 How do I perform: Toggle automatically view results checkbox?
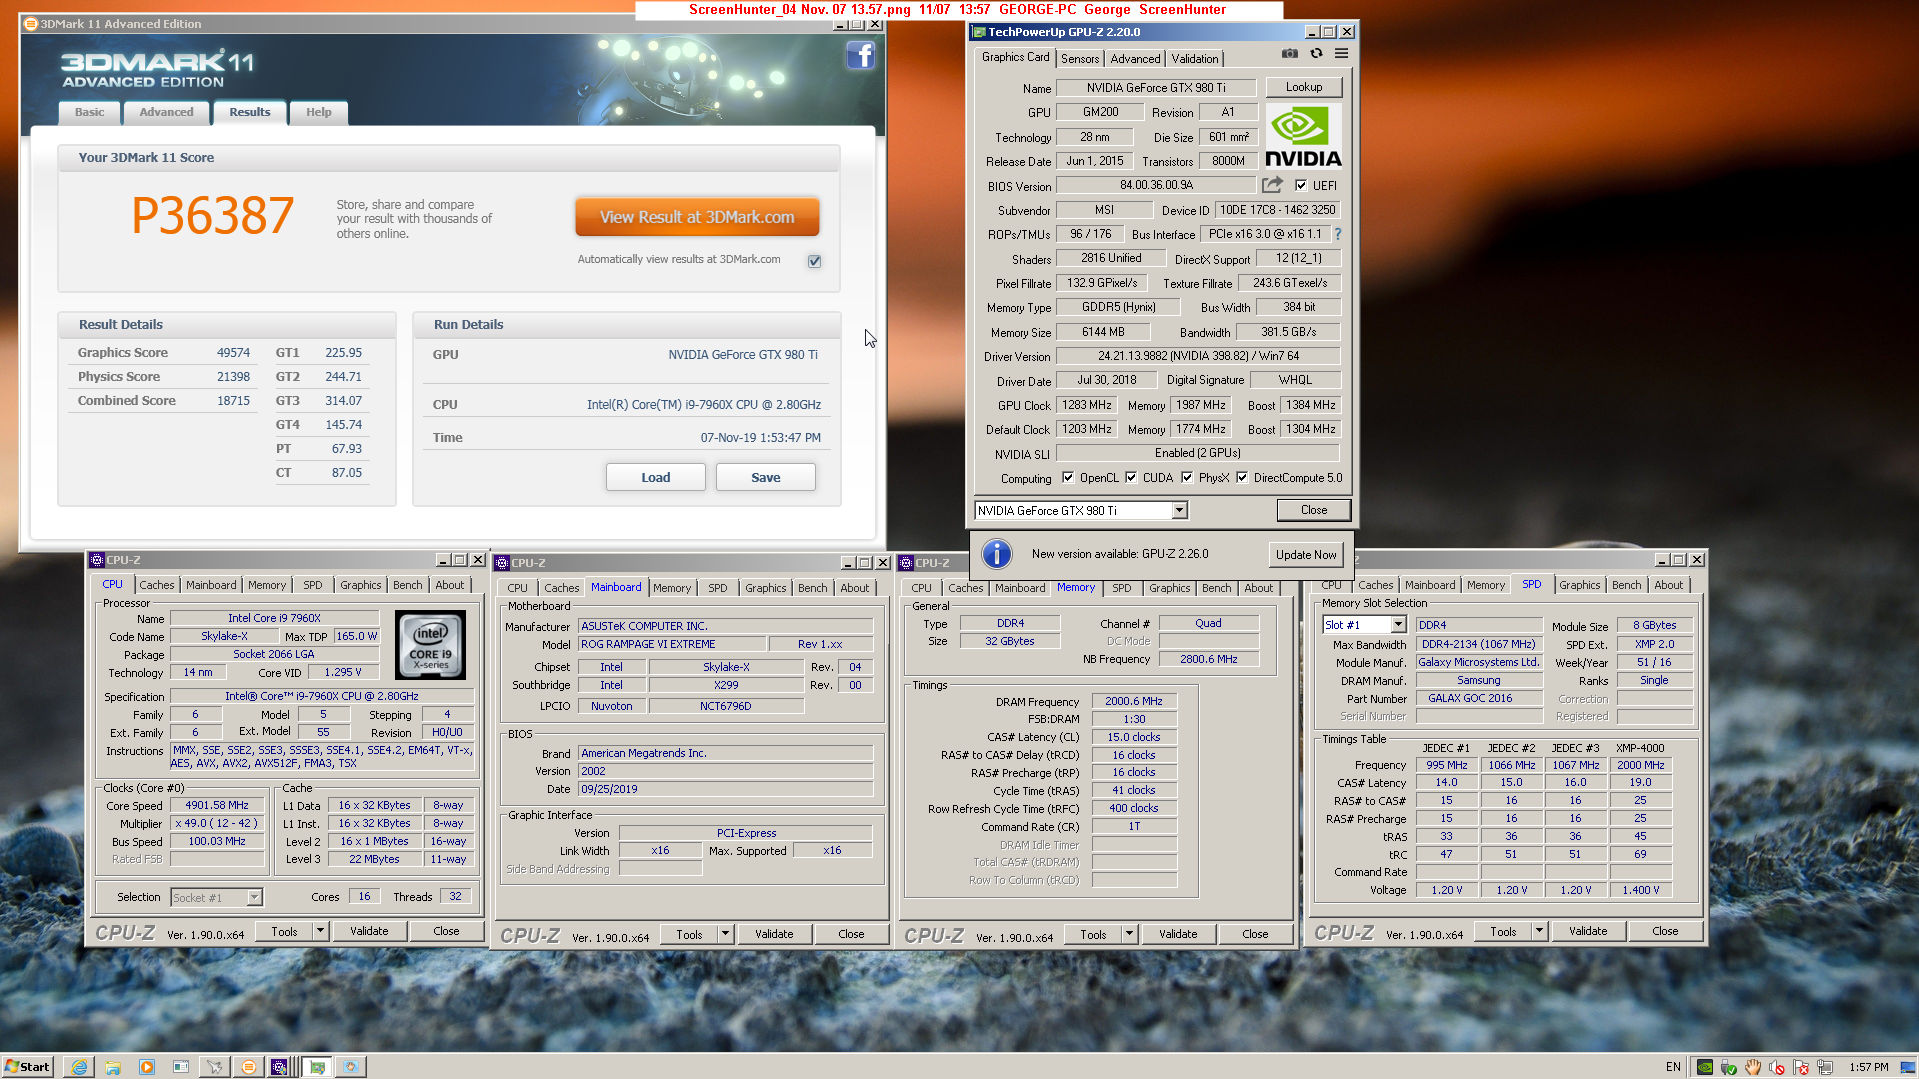(814, 261)
